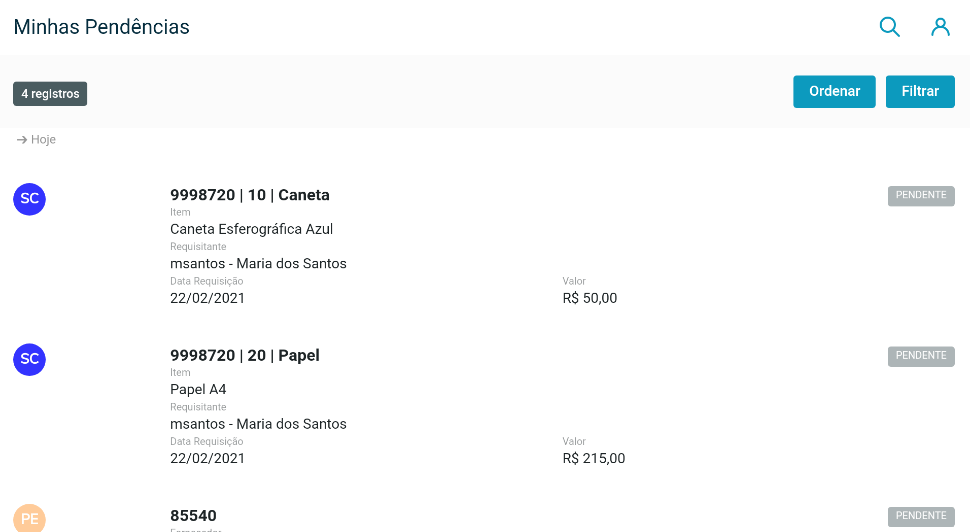Open the Filtrar filter options
The width and height of the screenshot is (970, 532).
point(920,91)
